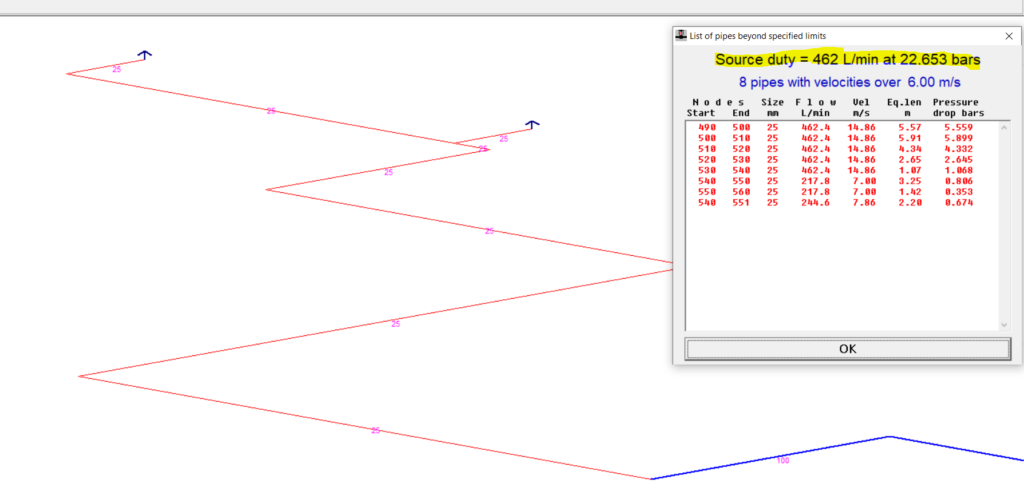
Task: Click the OK button in the dialog
Action: [847, 349]
